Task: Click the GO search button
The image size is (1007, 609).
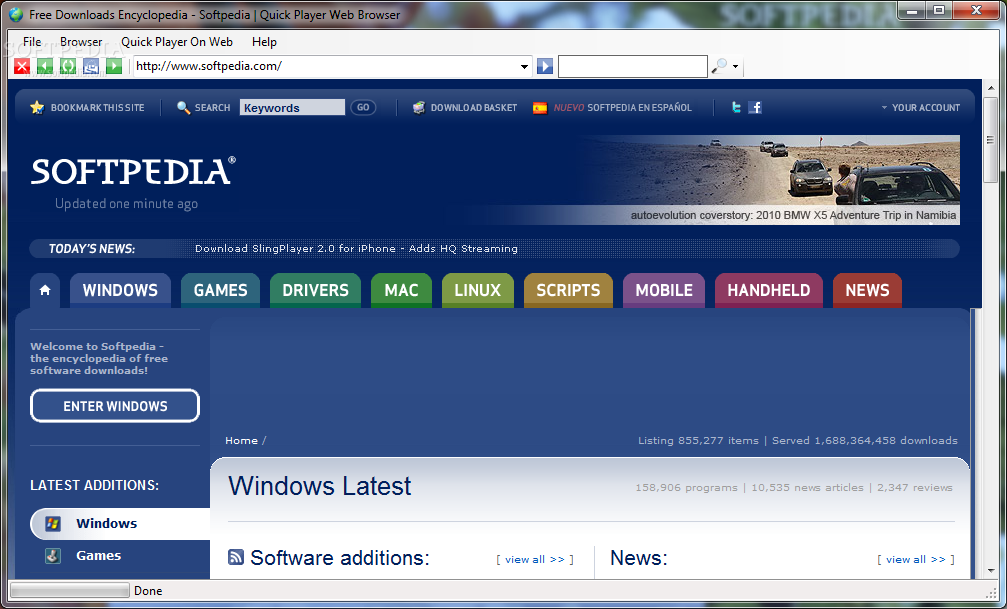Action: (x=363, y=107)
